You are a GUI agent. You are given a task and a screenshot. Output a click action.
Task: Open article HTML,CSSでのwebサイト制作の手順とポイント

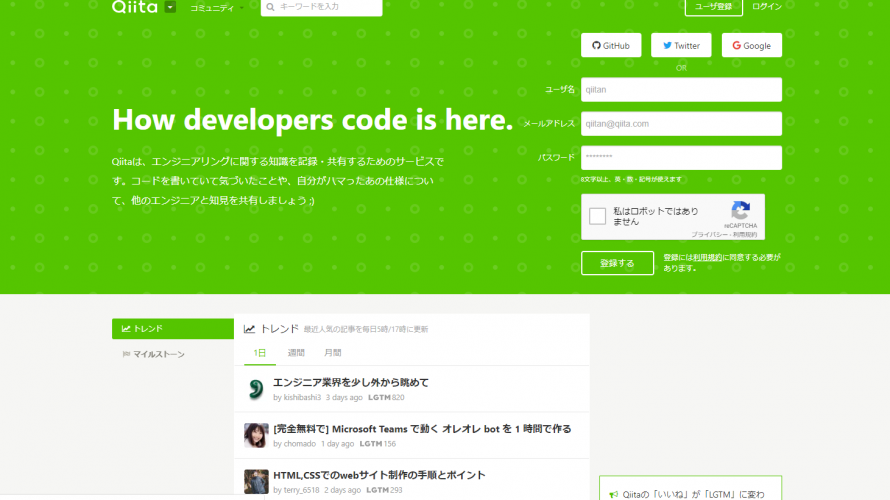pyautogui.click(x=379, y=475)
